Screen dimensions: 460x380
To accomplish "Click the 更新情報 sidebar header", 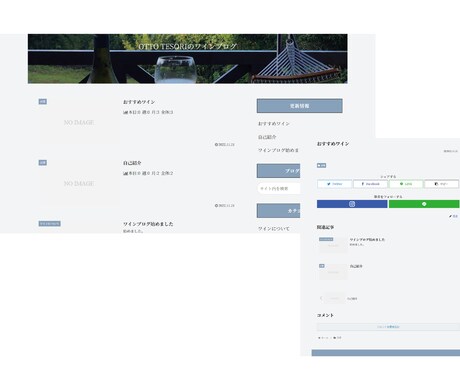I will pos(299,106).
